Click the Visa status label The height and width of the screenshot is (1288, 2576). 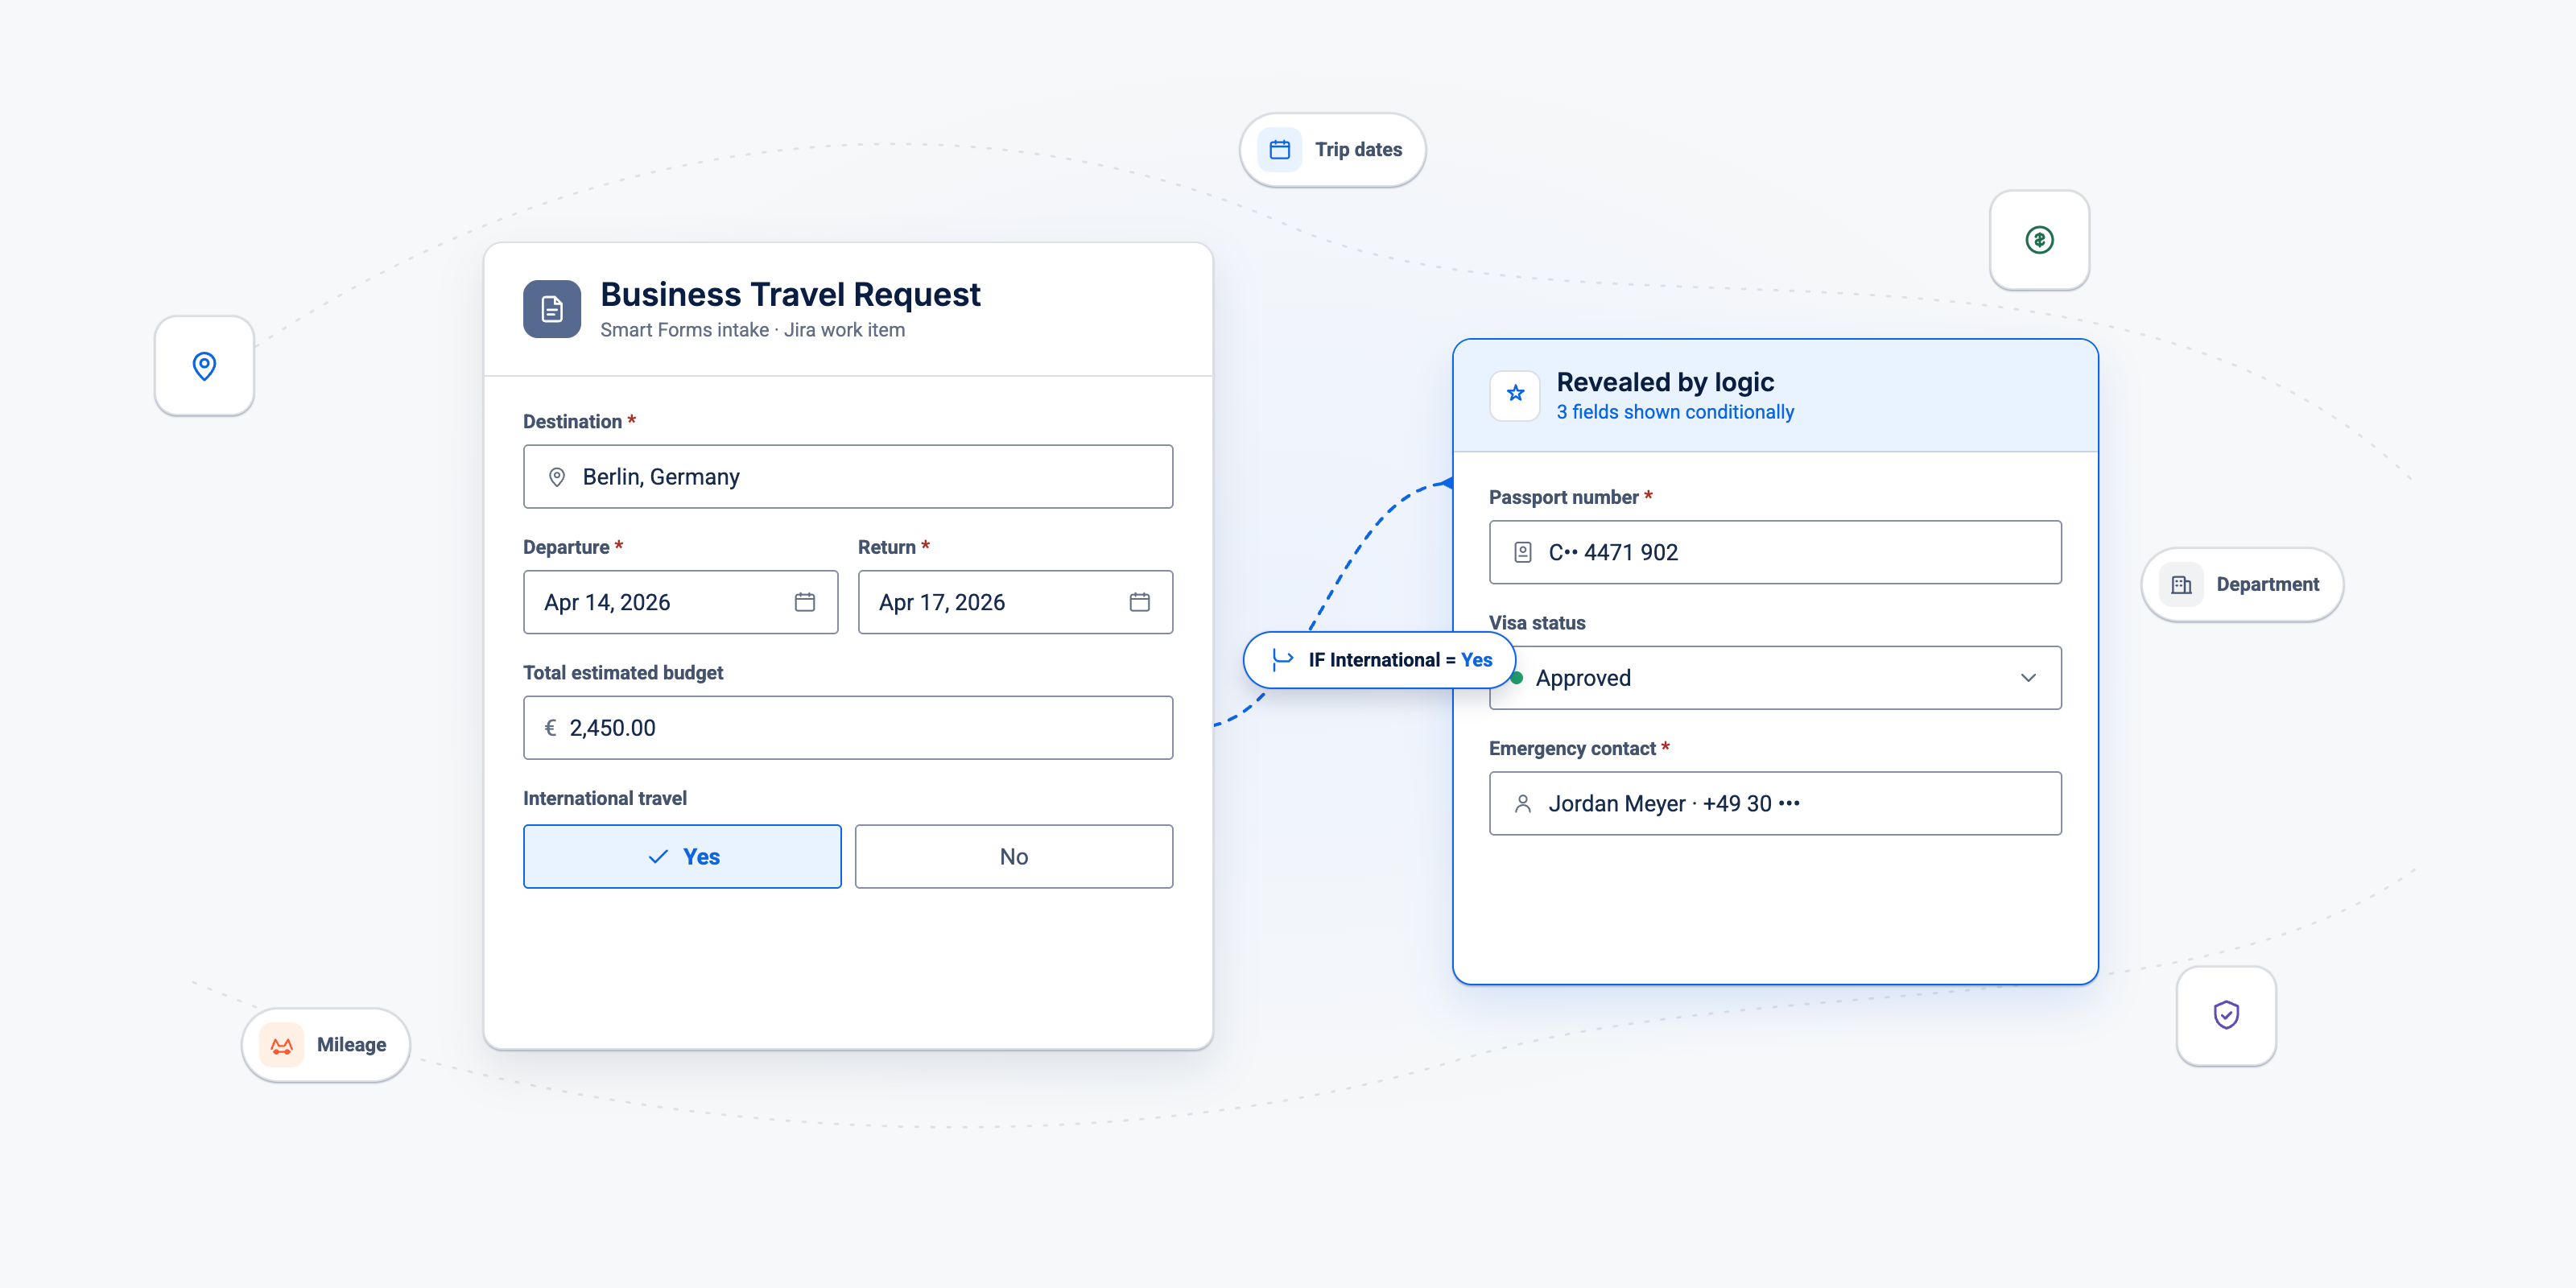pyautogui.click(x=1537, y=623)
